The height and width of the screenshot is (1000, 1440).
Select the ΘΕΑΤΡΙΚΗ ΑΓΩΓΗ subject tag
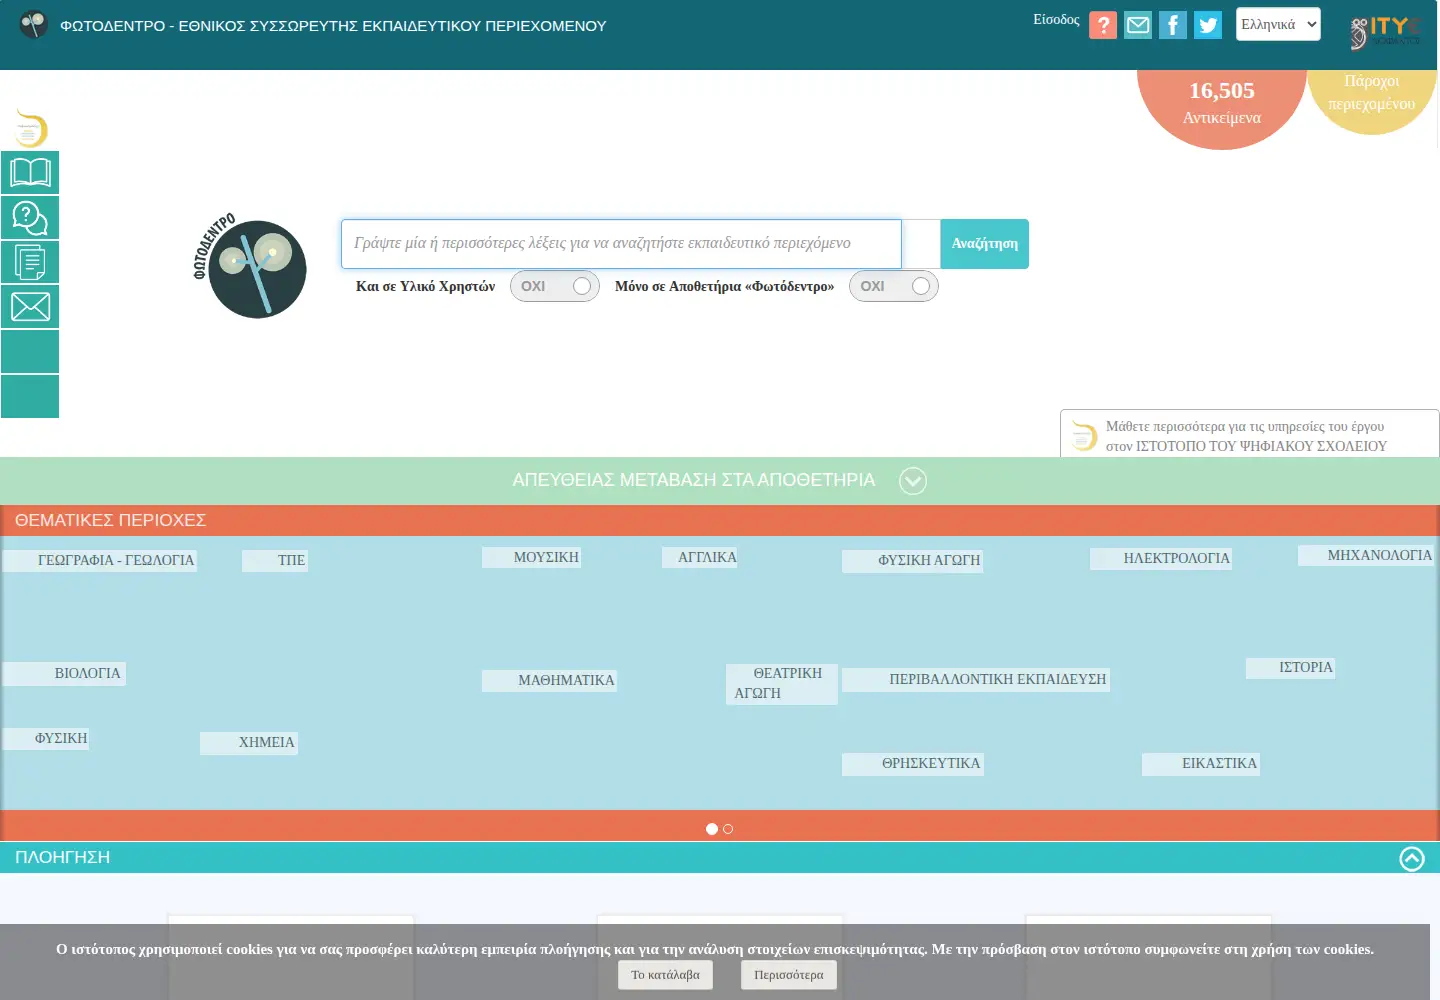[782, 683]
